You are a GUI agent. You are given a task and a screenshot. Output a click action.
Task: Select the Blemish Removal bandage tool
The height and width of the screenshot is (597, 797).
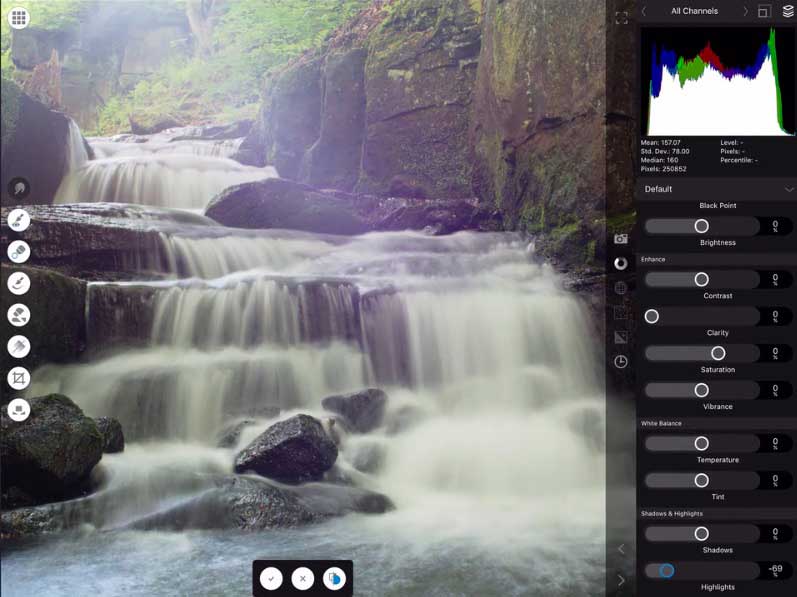(x=19, y=252)
